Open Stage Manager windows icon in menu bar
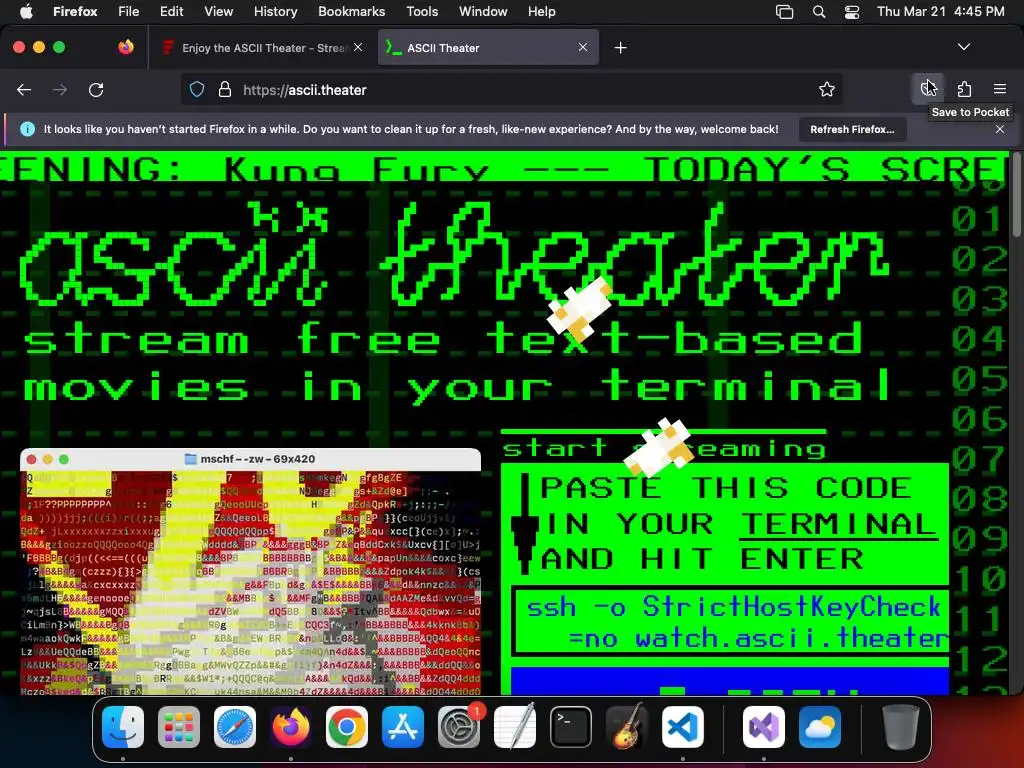 pos(784,12)
